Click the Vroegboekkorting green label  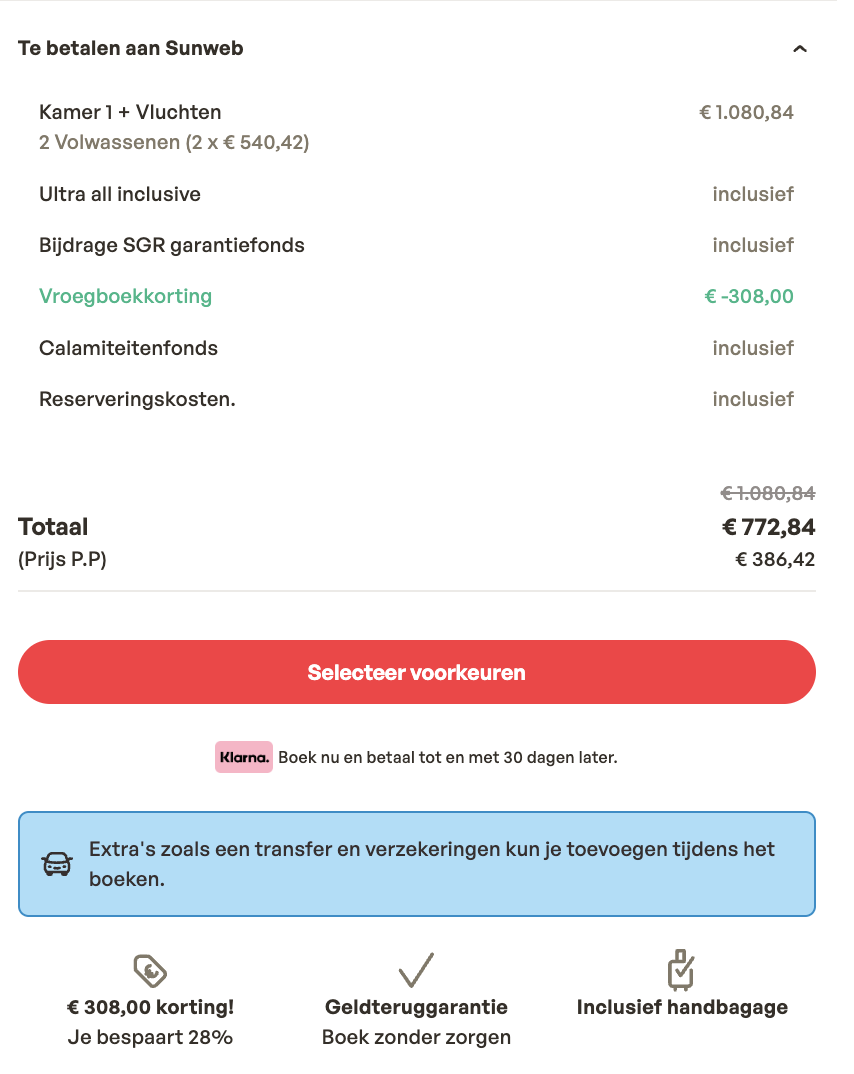point(125,296)
